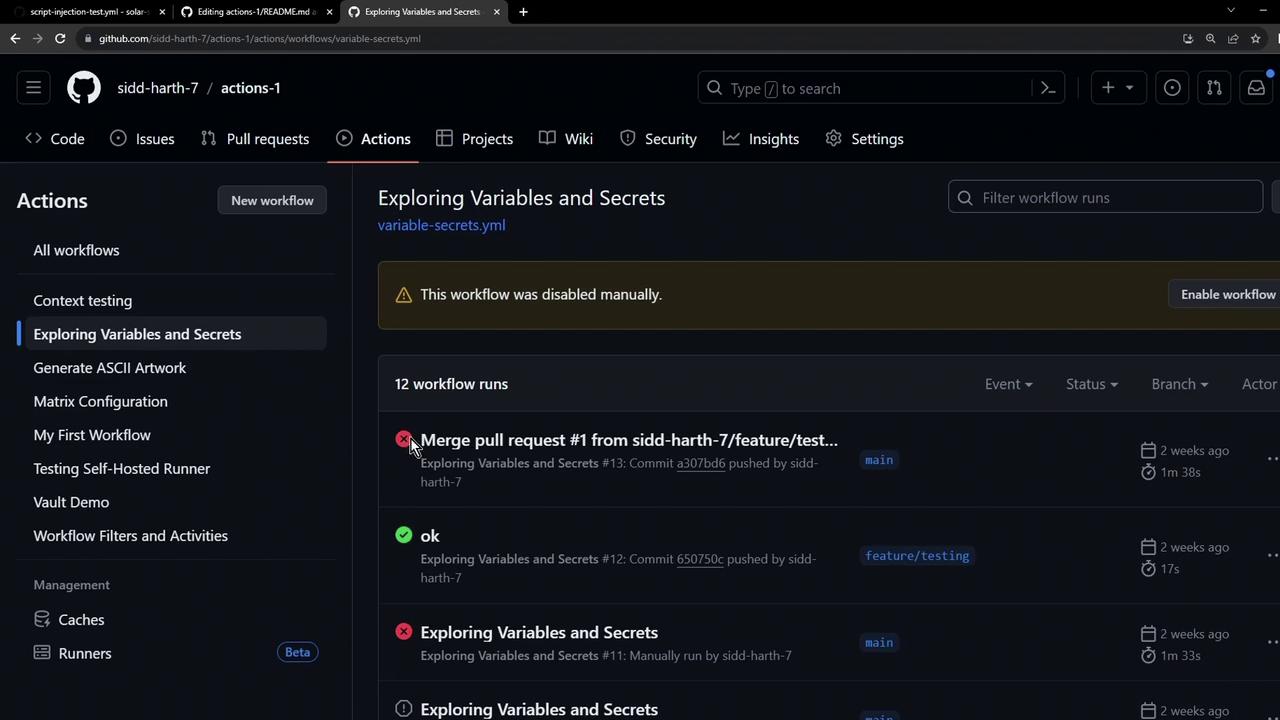Bookmark this page with the star icon
This screenshot has width=1280, height=720.
point(1255,38)
